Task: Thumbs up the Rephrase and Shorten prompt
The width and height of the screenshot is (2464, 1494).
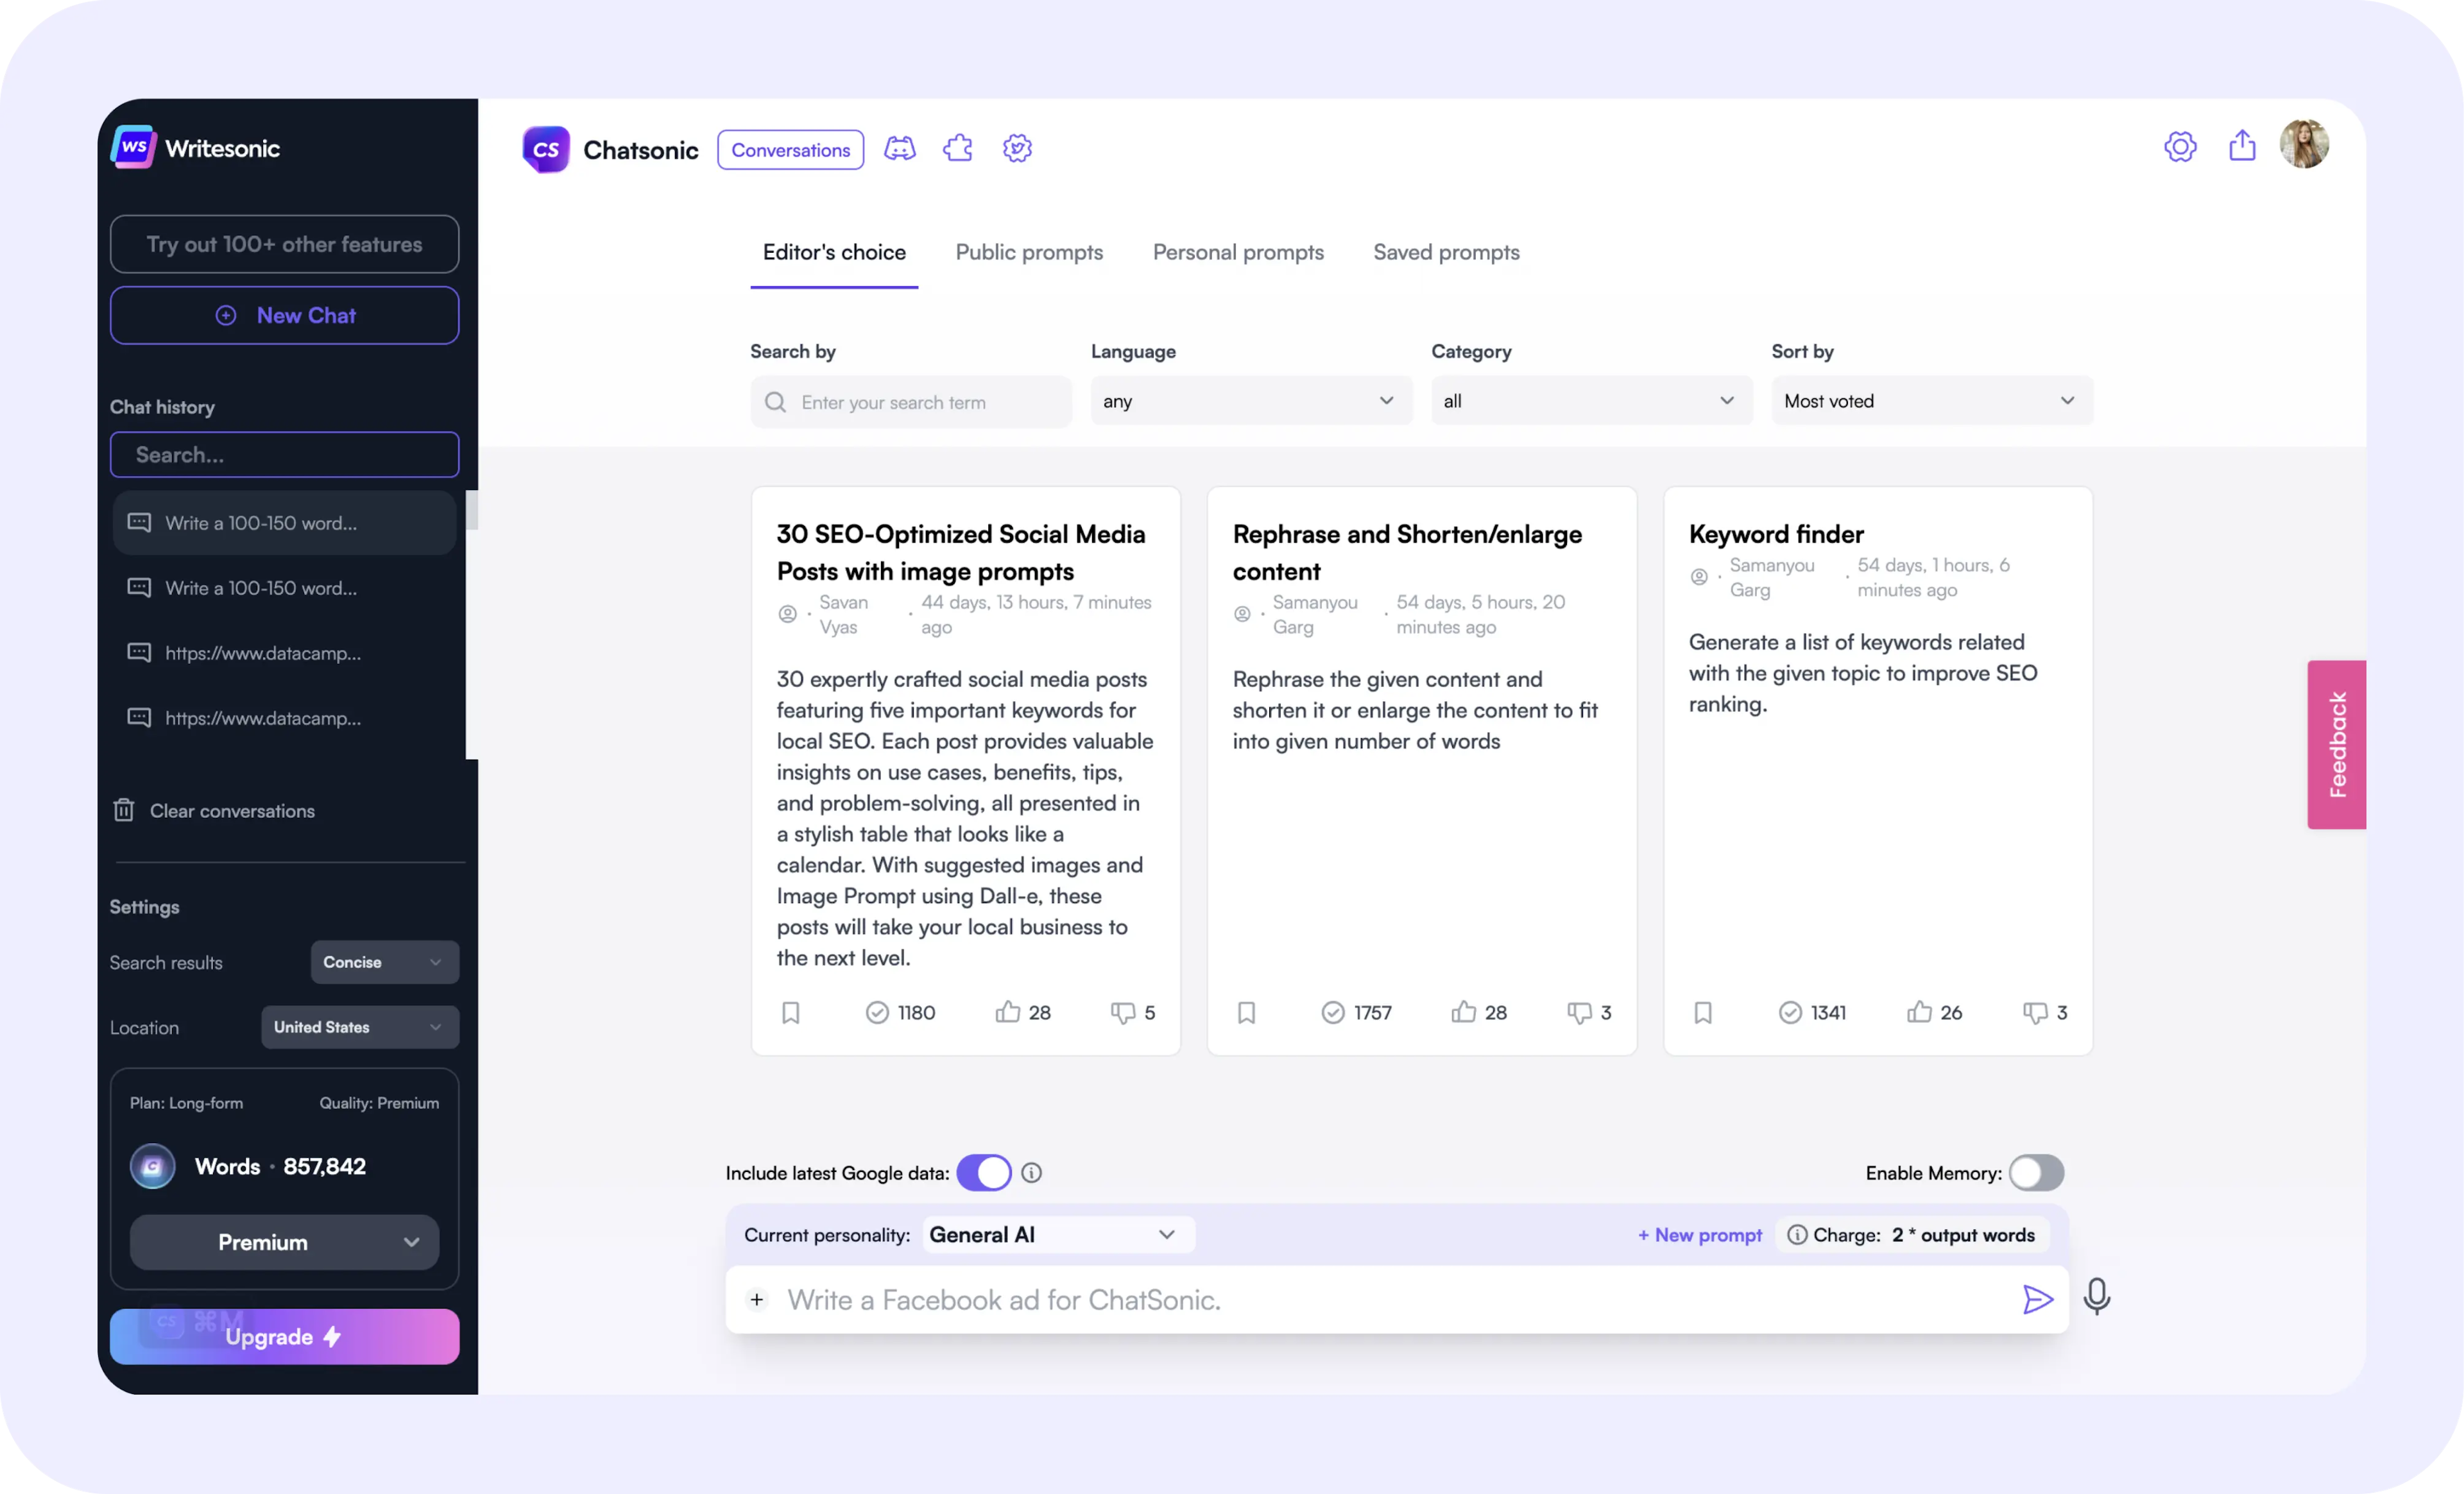Action: [x=1464, y=1012]
